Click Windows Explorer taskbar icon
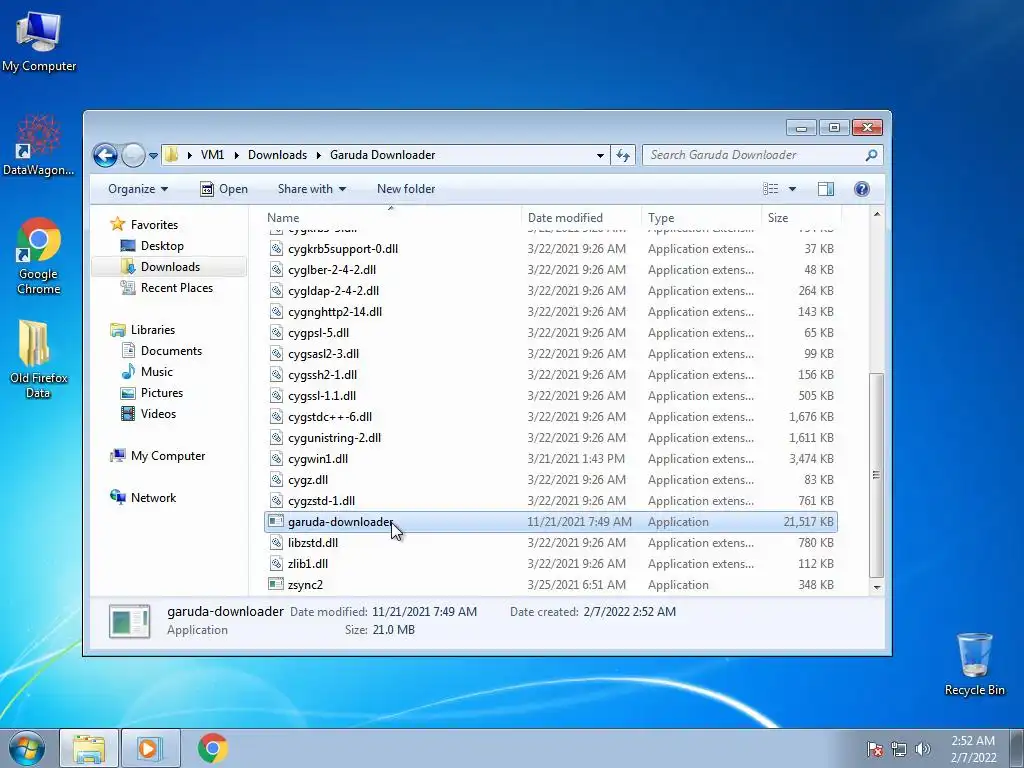Image resolution: width=1024 pixels, height=768 pixels. click(89, 748)
